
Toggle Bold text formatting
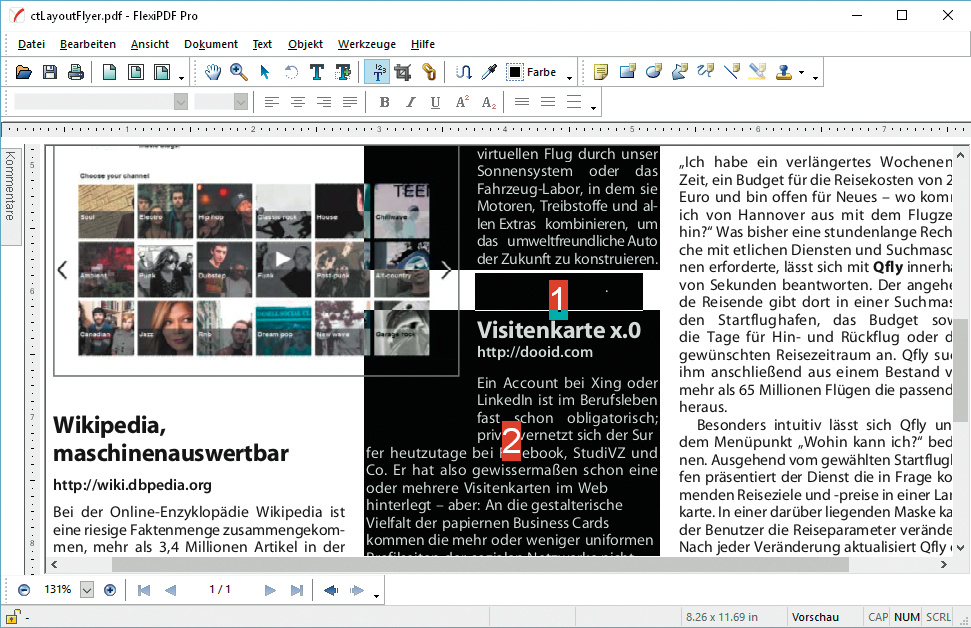384,102
